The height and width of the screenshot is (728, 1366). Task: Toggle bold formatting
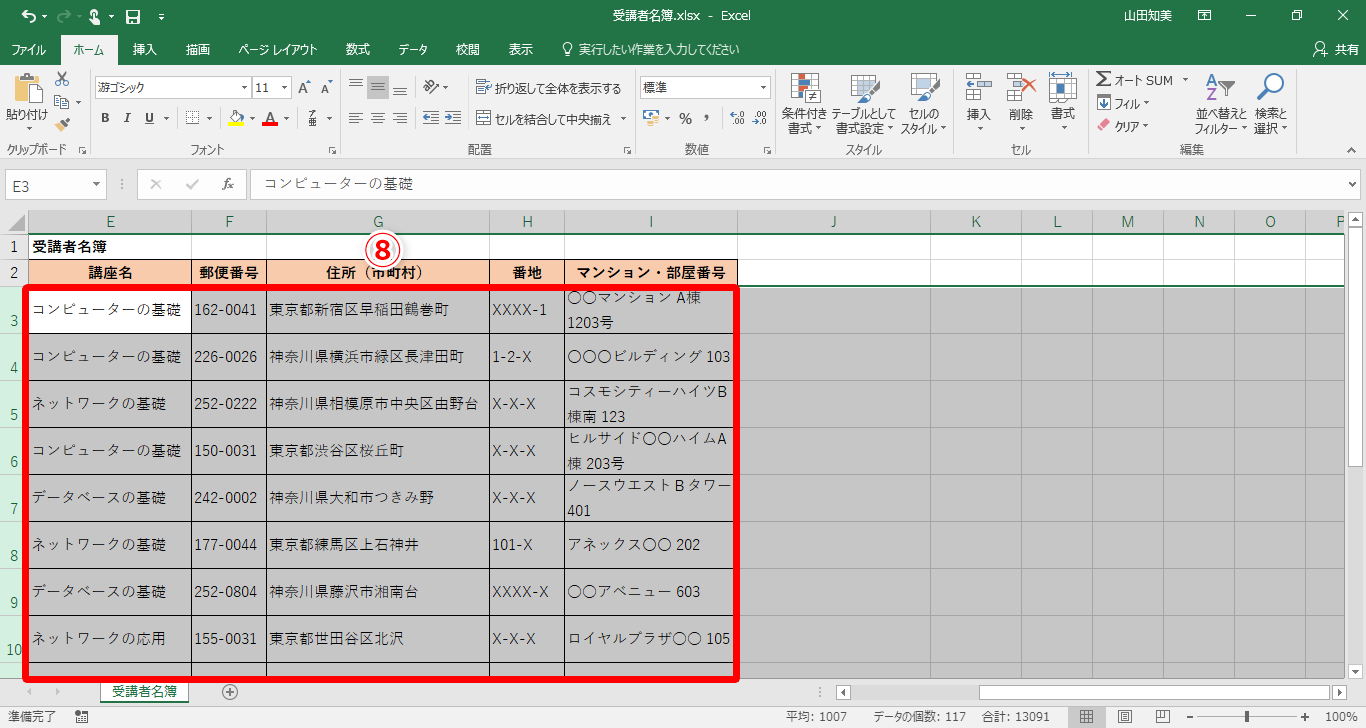click(105, 118)
